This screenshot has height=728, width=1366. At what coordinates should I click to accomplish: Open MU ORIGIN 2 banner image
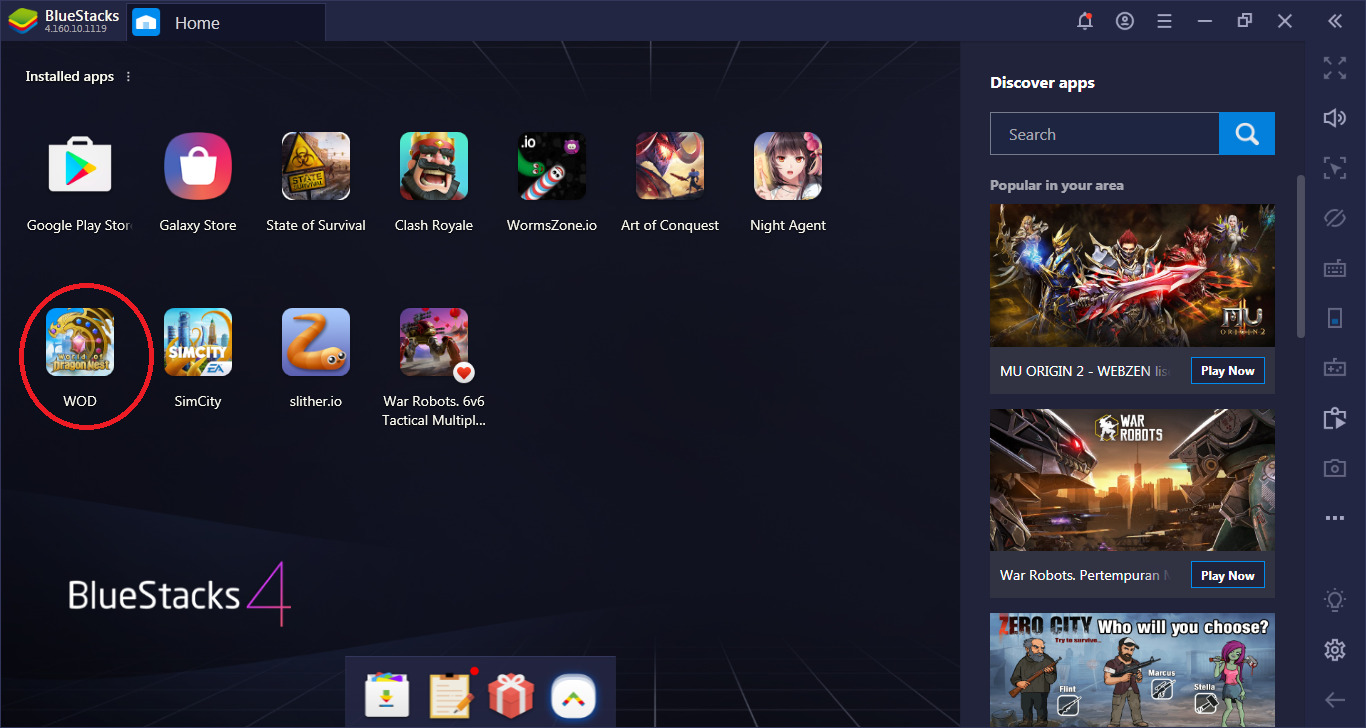coord(1132,276)
